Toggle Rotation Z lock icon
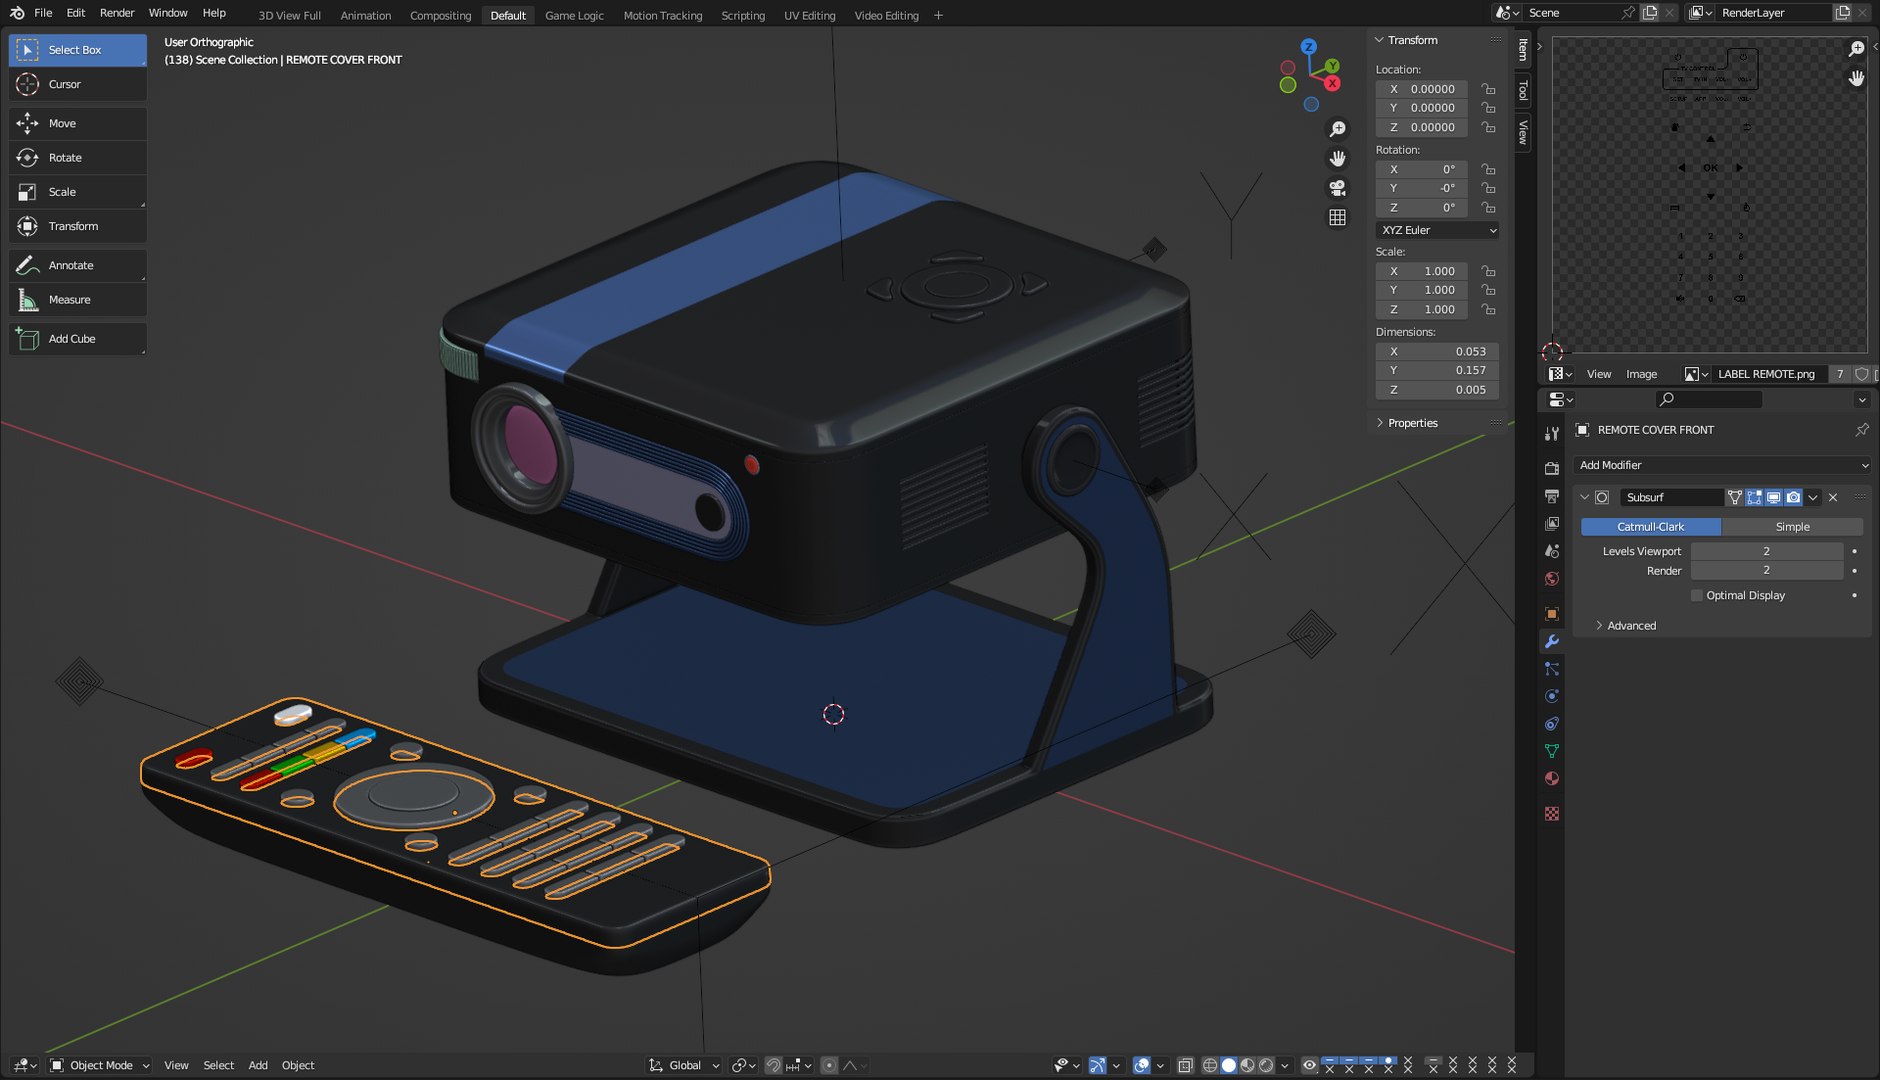 pos(1488,207)
